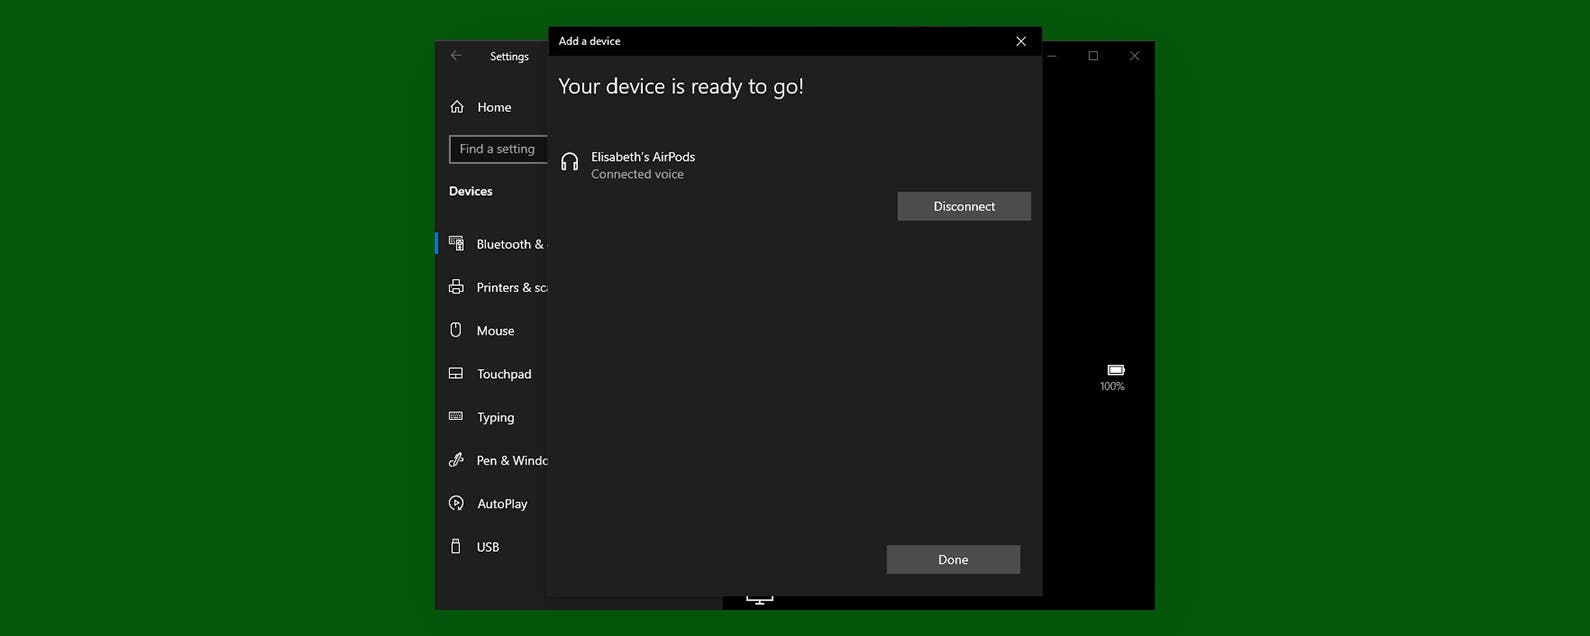The image size is (1590, 636).
Task: Close the Add a device dialog
Action: [1021, 41]
